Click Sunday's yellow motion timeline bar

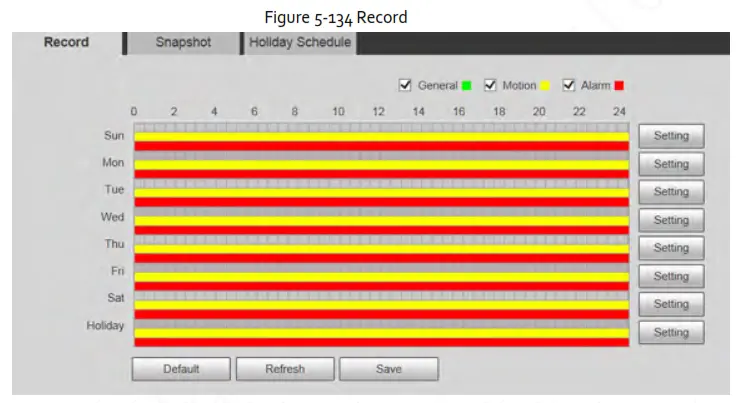pos(382,137)
